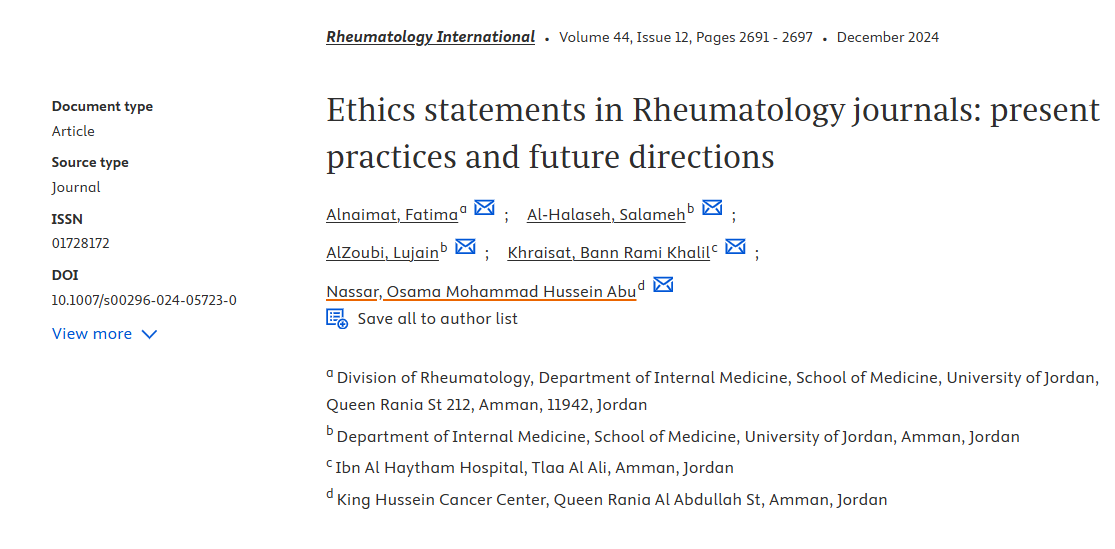
Task: Click email icon after Nassar, Osama author name
Action: (663, 285)
